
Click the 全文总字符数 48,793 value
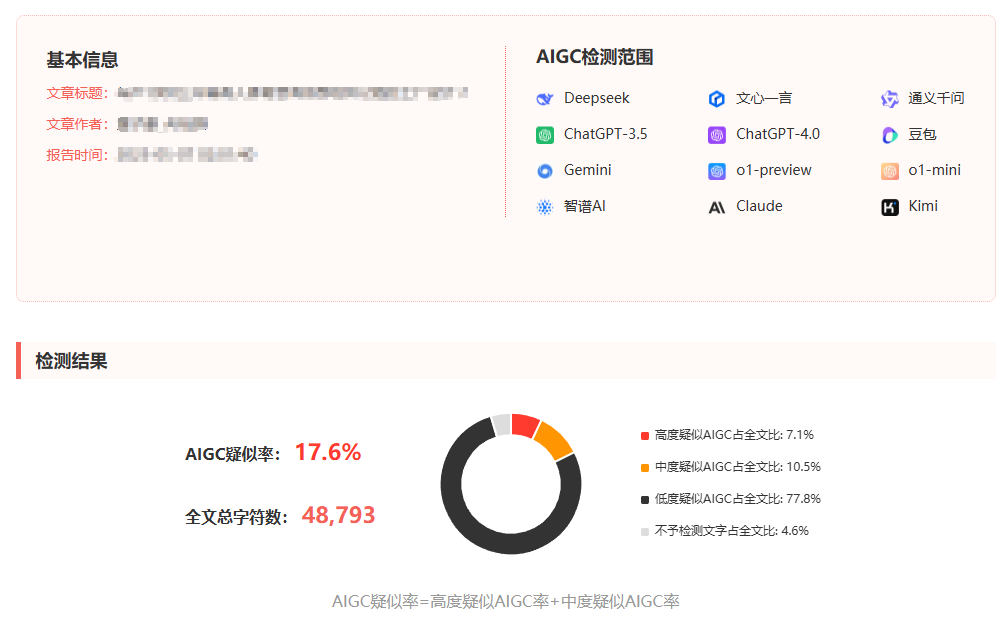338,516
